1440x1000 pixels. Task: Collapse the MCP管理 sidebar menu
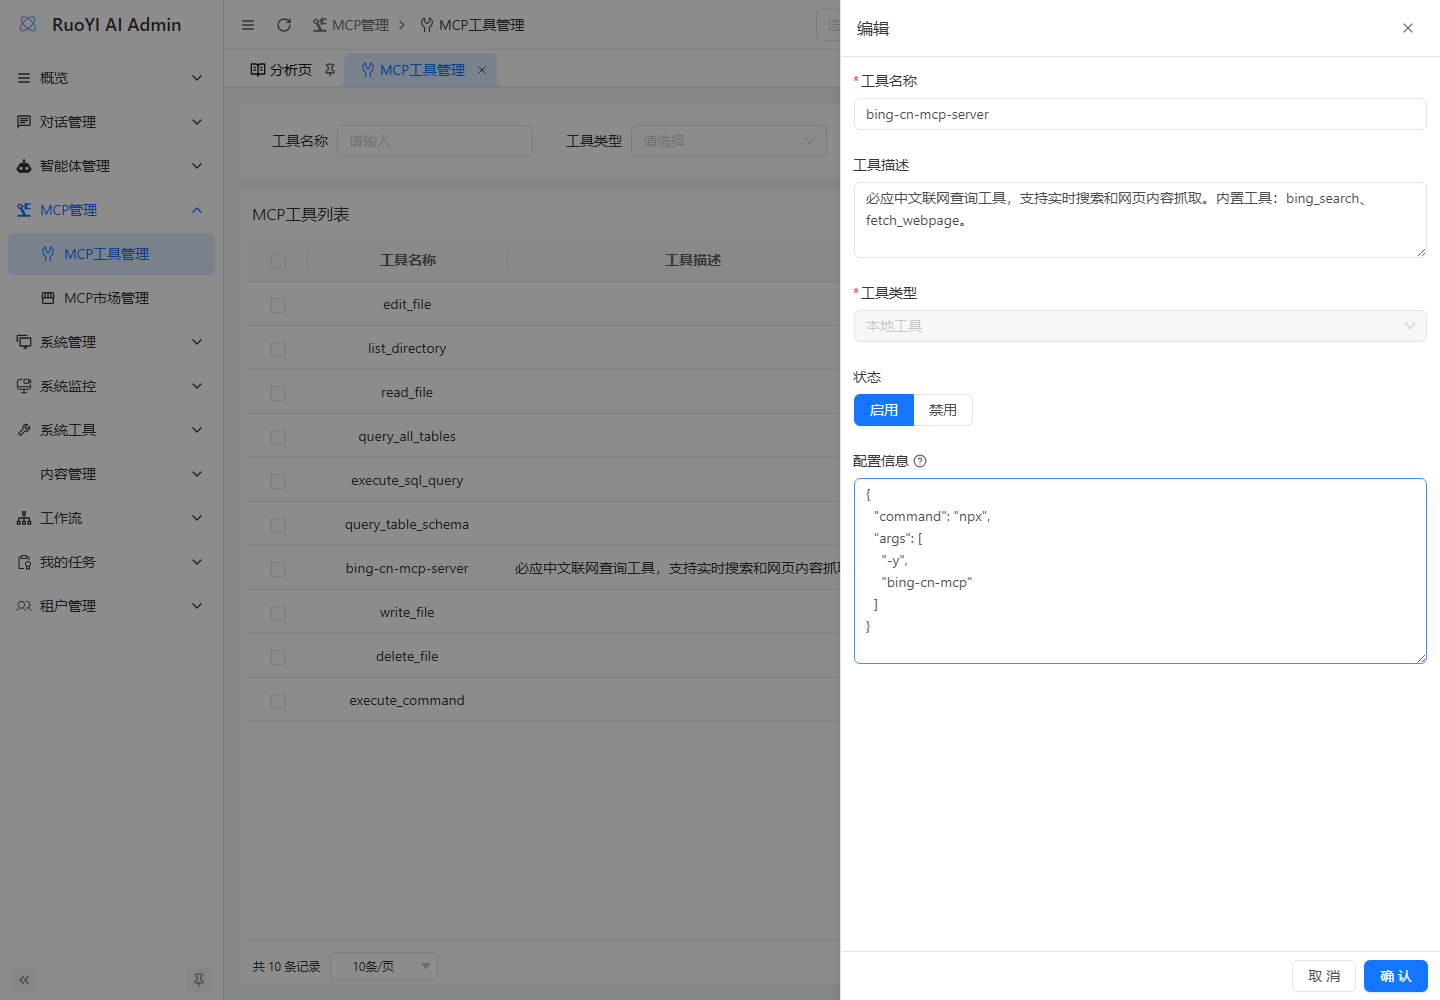point(111,210)
